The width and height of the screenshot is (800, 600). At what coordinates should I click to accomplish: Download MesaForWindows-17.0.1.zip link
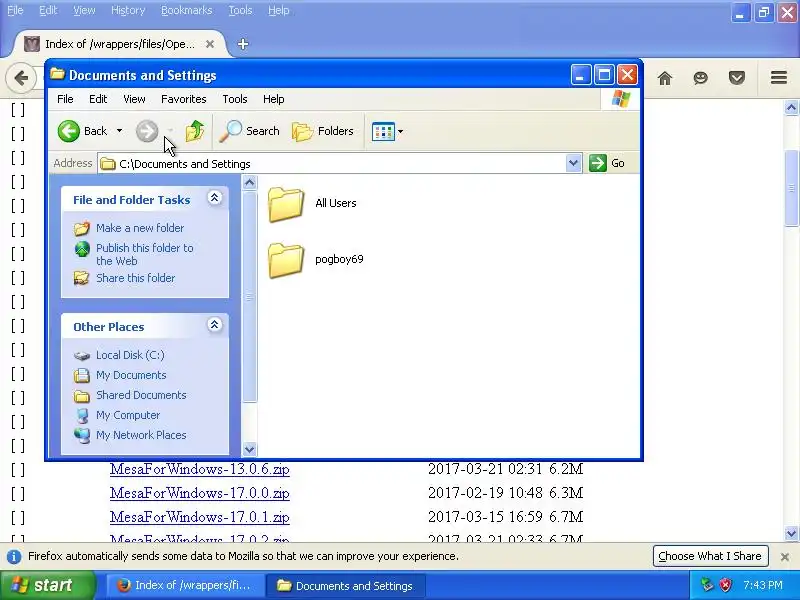click(x=199, y=517)
